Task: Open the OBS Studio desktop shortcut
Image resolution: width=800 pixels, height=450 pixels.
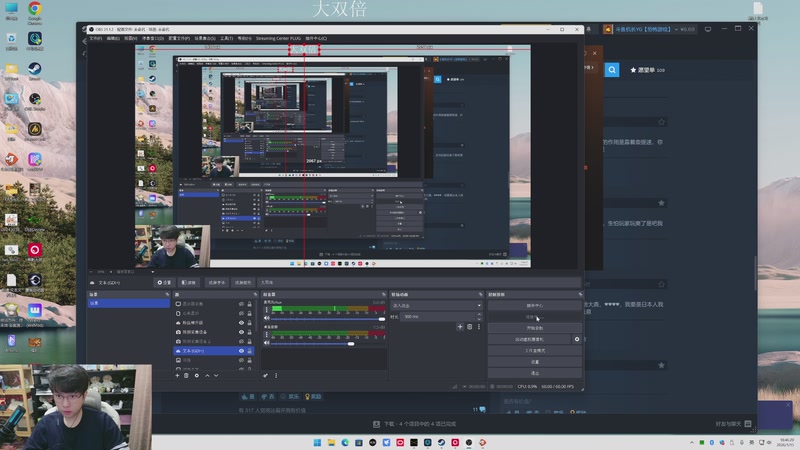Action: pyautogui.click(x=35, y=102)
